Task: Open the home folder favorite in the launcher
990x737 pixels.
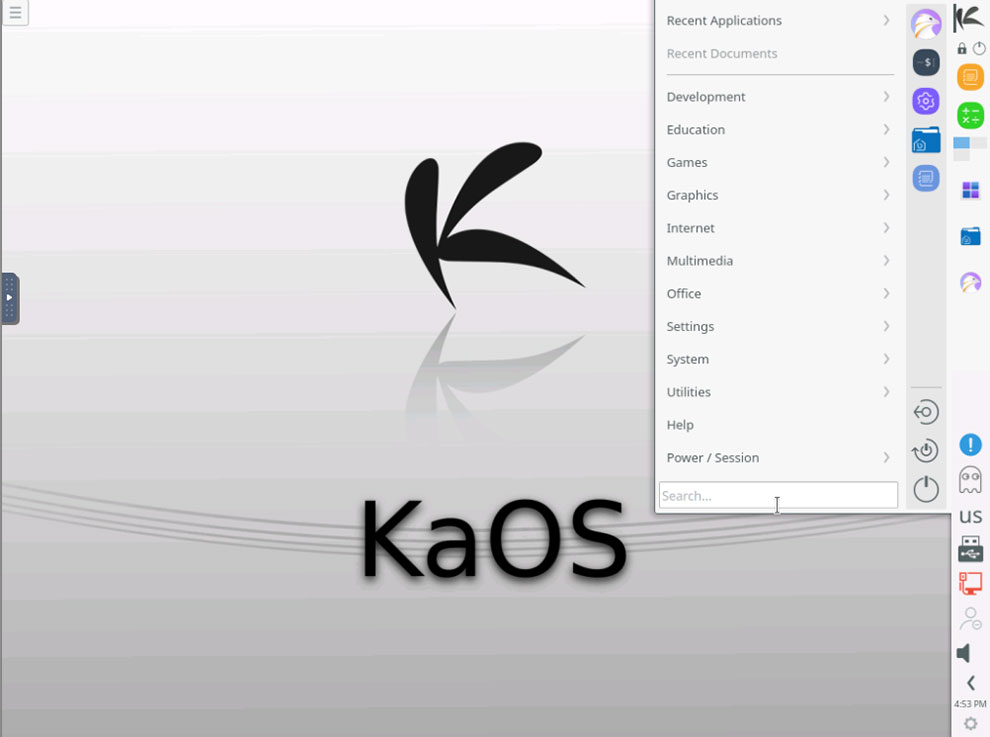Action: coord(926,140)
